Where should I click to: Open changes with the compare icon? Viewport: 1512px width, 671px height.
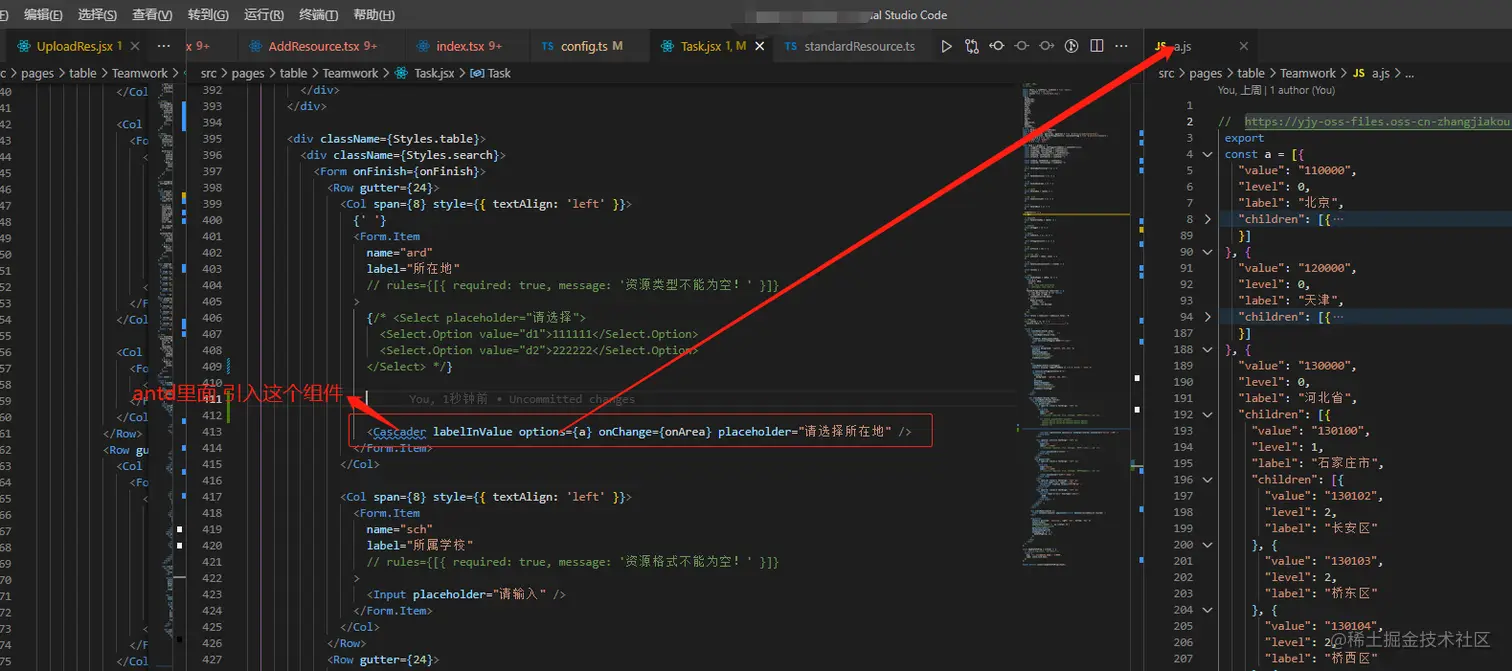click(971, 46)
